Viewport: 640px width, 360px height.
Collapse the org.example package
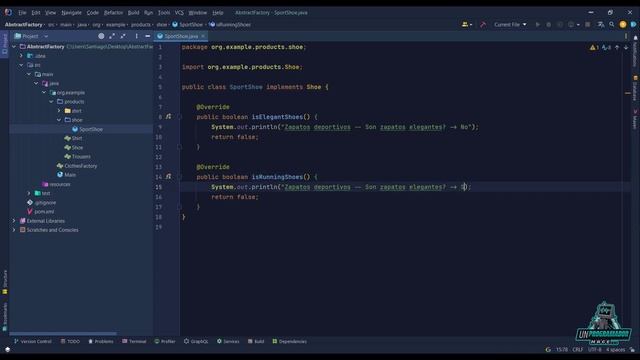click(x=44, y=93)
